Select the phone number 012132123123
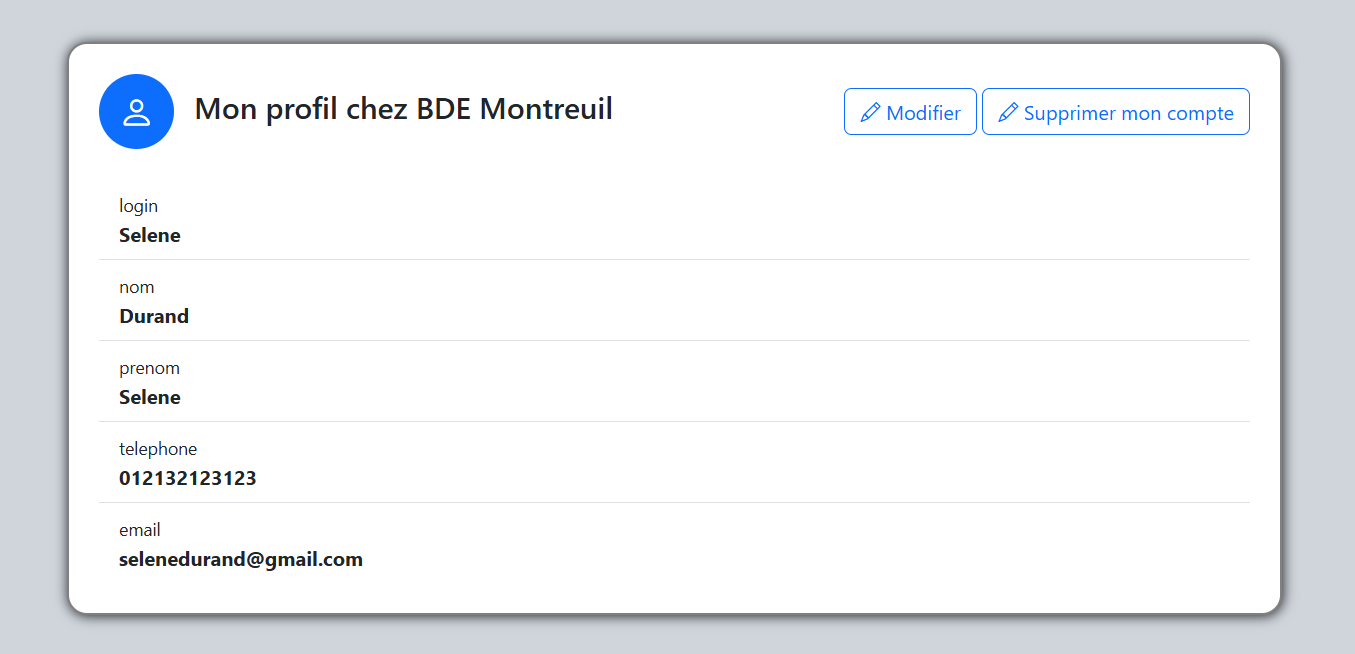 [188, 479]
